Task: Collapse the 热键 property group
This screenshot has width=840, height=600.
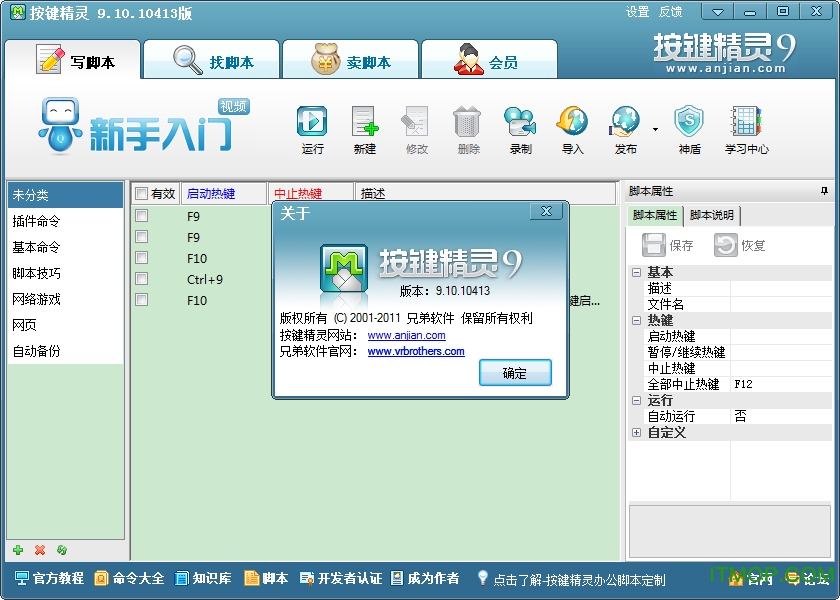Action: coord(636,320)
